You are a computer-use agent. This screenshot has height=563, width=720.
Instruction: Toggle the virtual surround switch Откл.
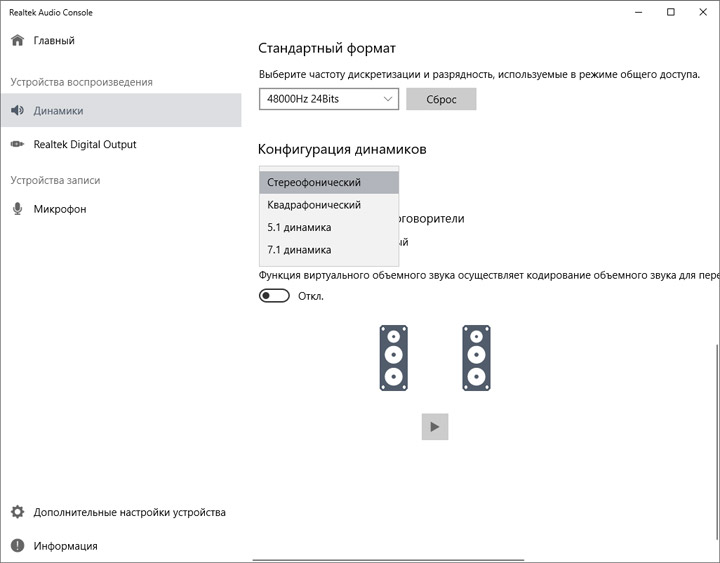click(x=274, y=296)
